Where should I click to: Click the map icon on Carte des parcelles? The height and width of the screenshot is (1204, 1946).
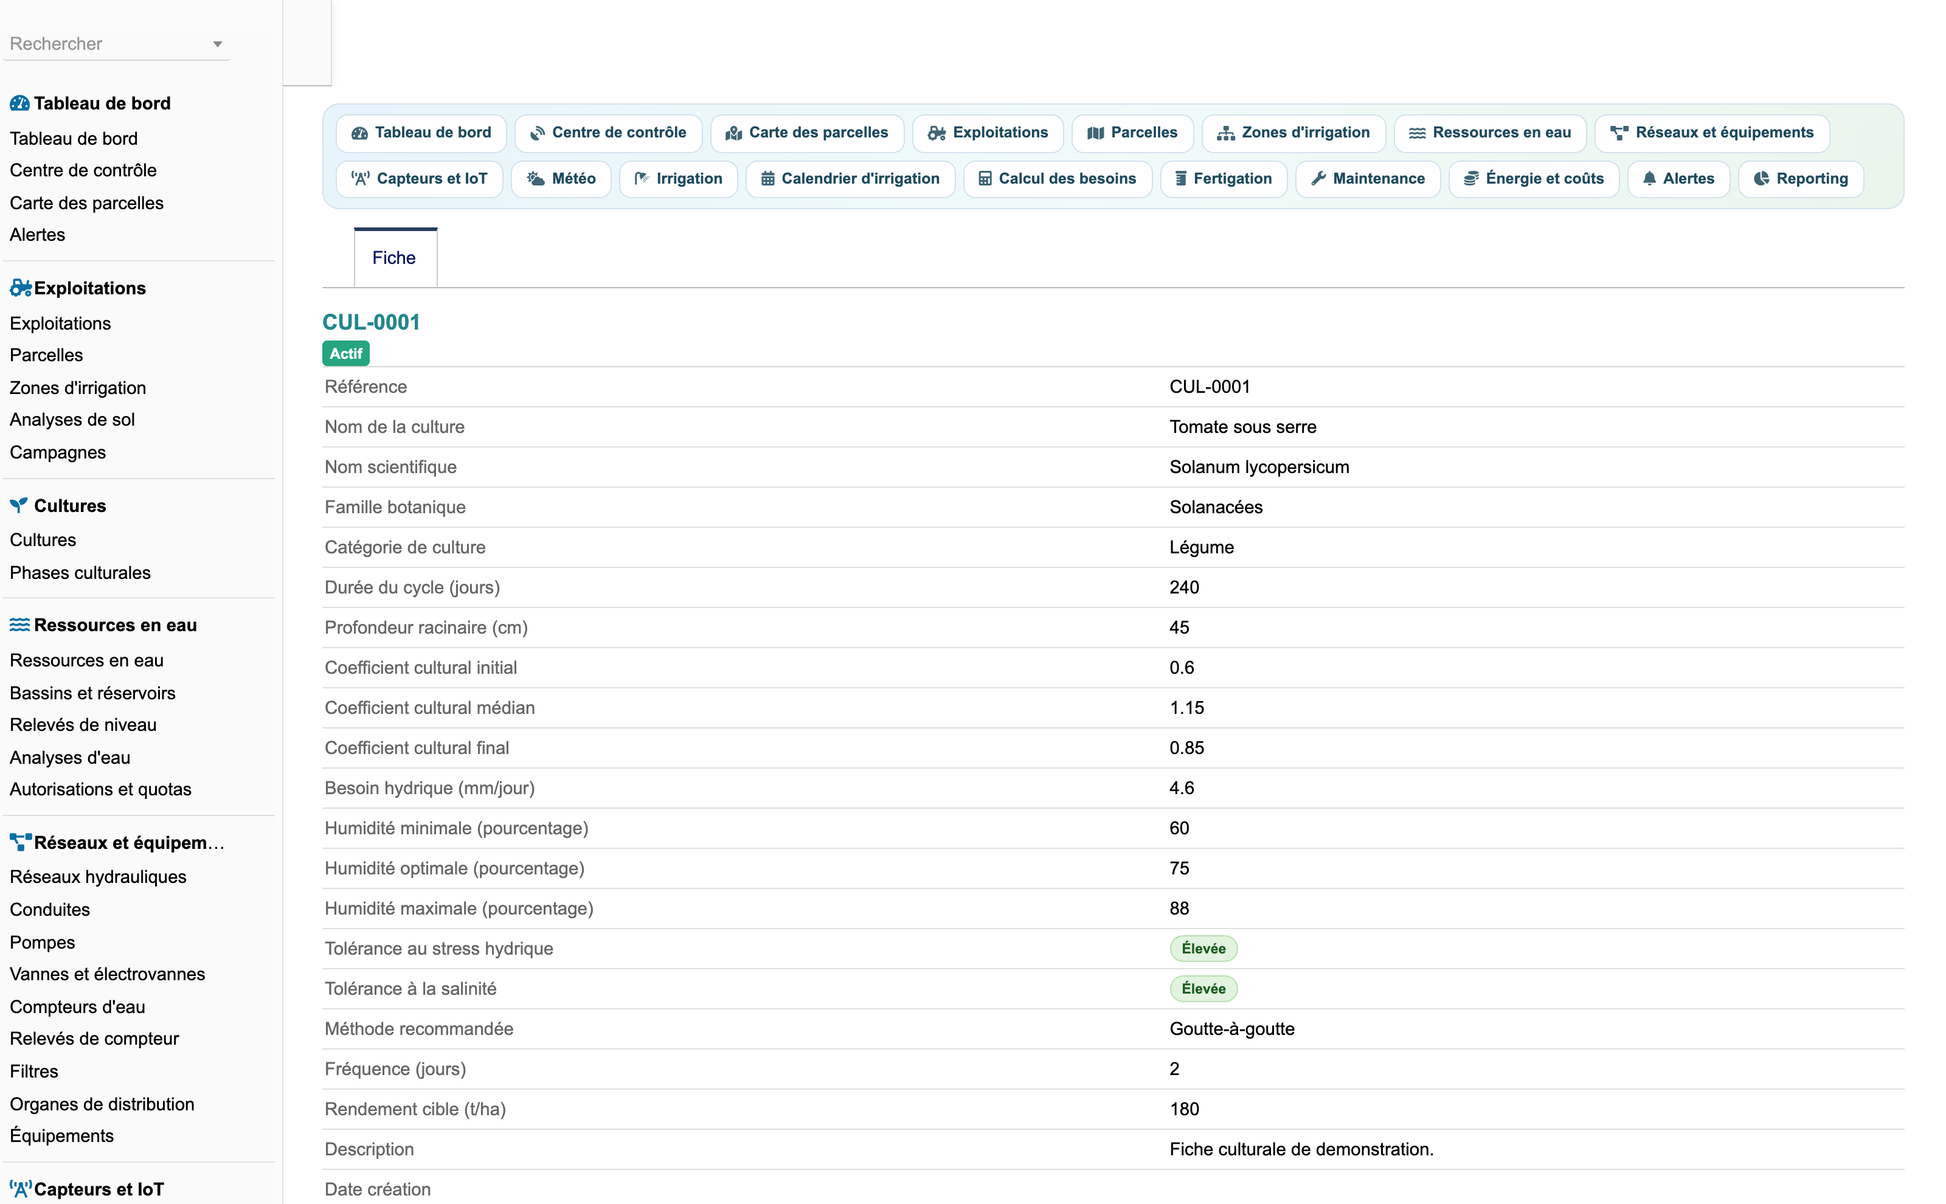734,133
